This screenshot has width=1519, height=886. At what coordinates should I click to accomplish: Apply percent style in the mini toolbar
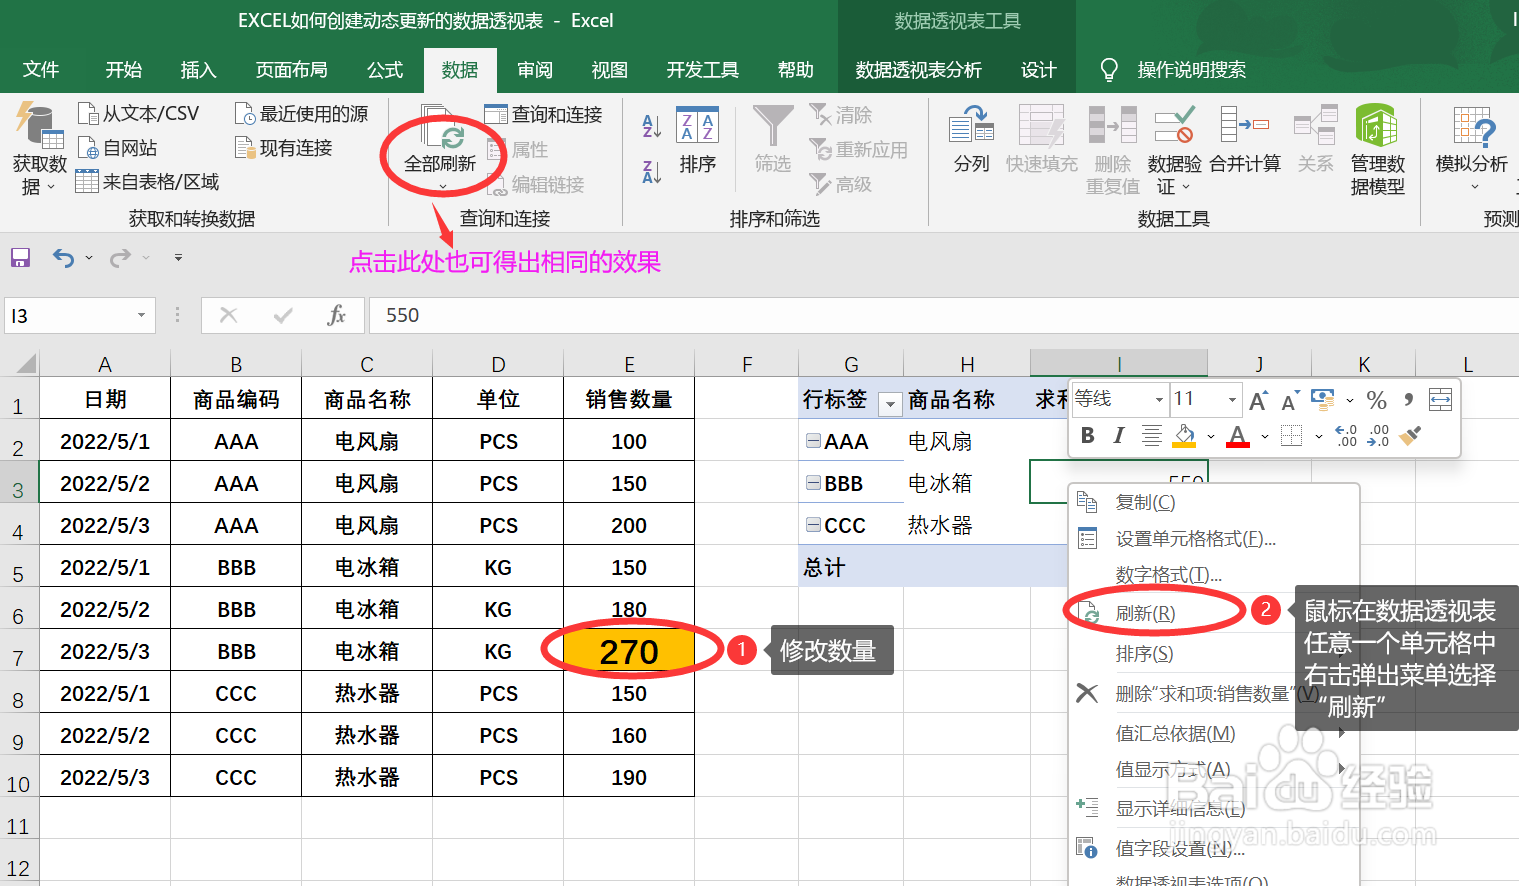point(1377,400)
